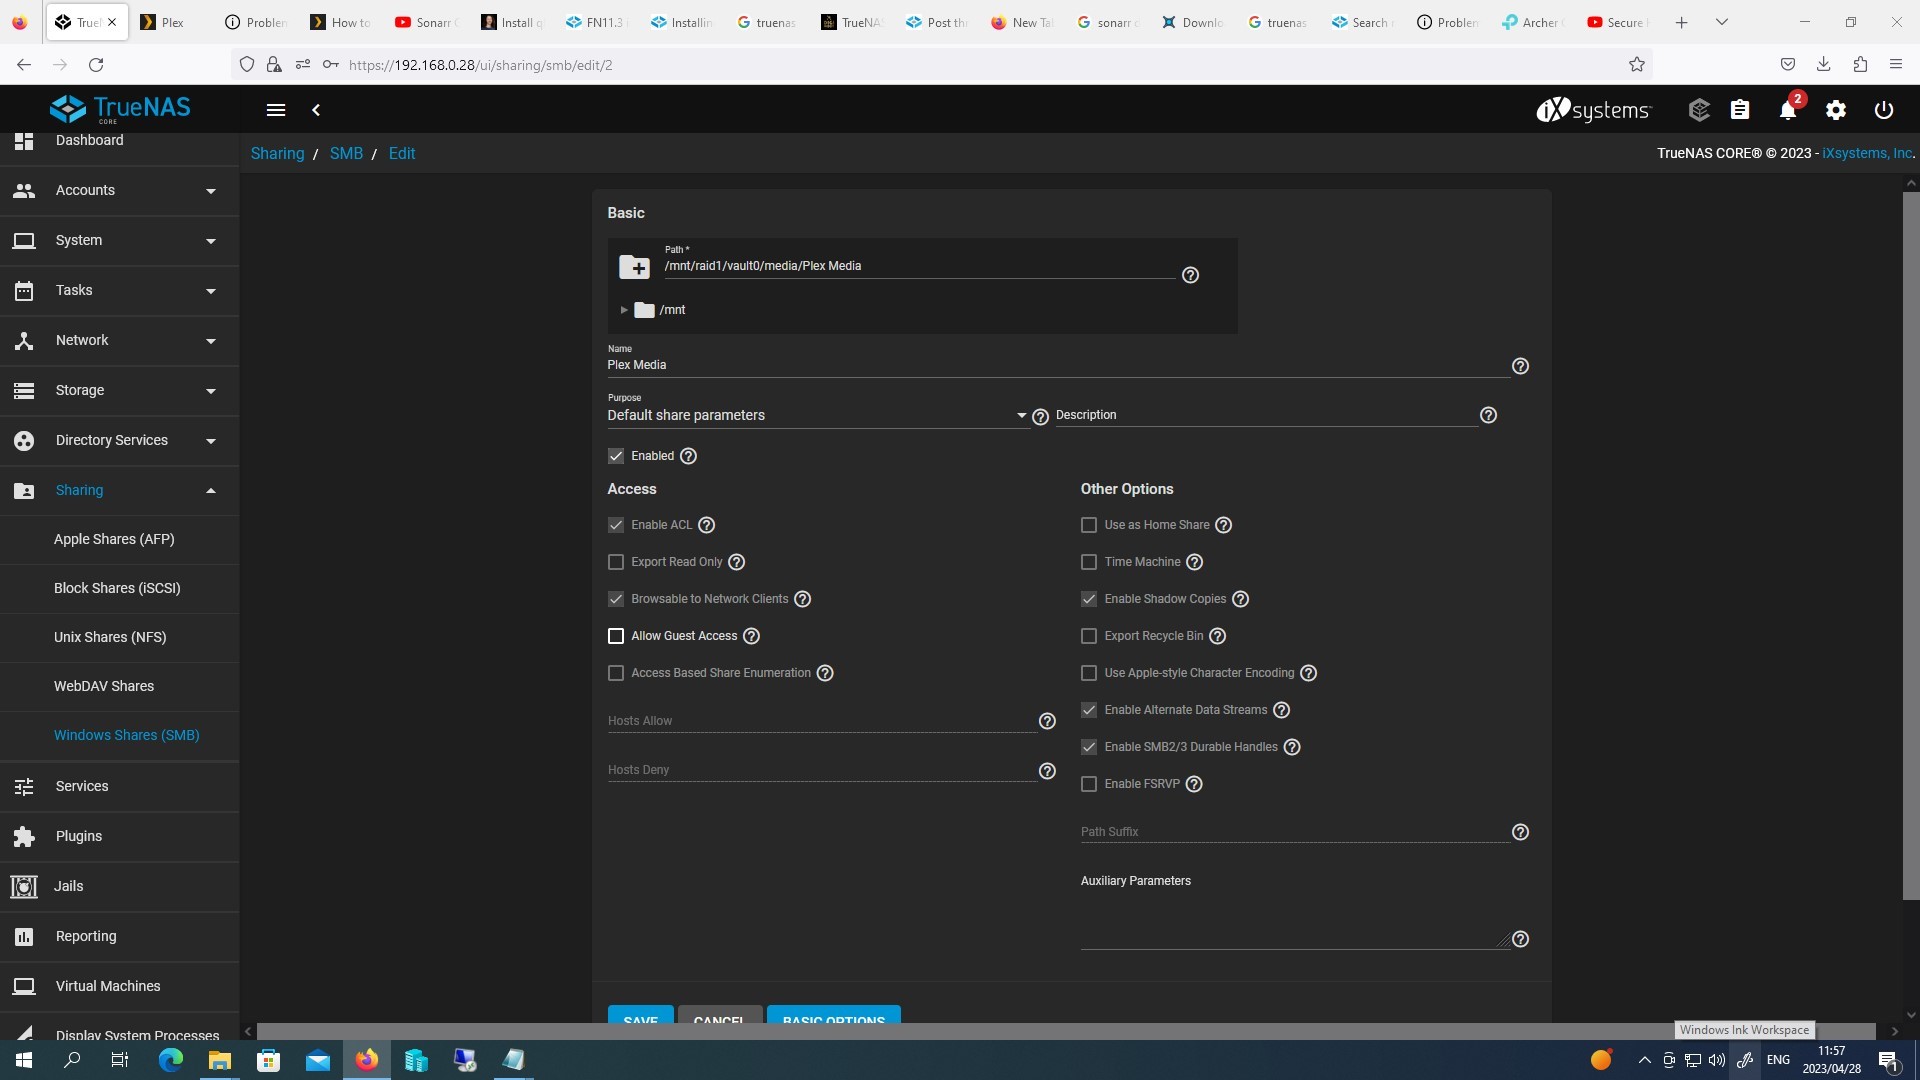Show help for Path Suffix
The image size is (1920, 1080).
point(1520,832)
